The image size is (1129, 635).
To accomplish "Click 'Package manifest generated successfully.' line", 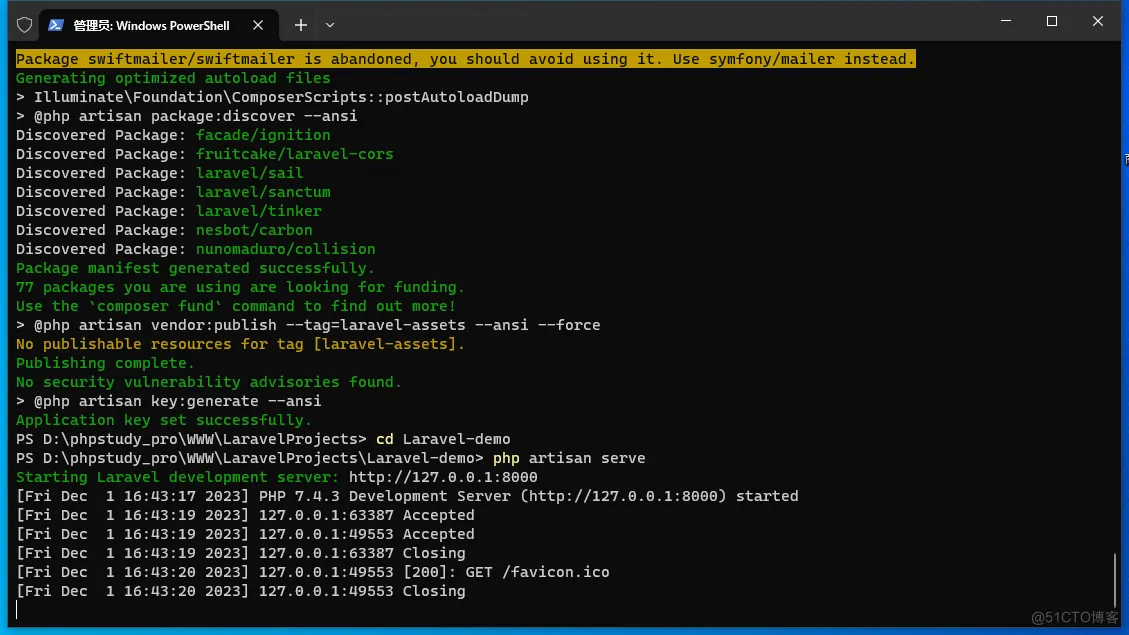I will (195, 268).
